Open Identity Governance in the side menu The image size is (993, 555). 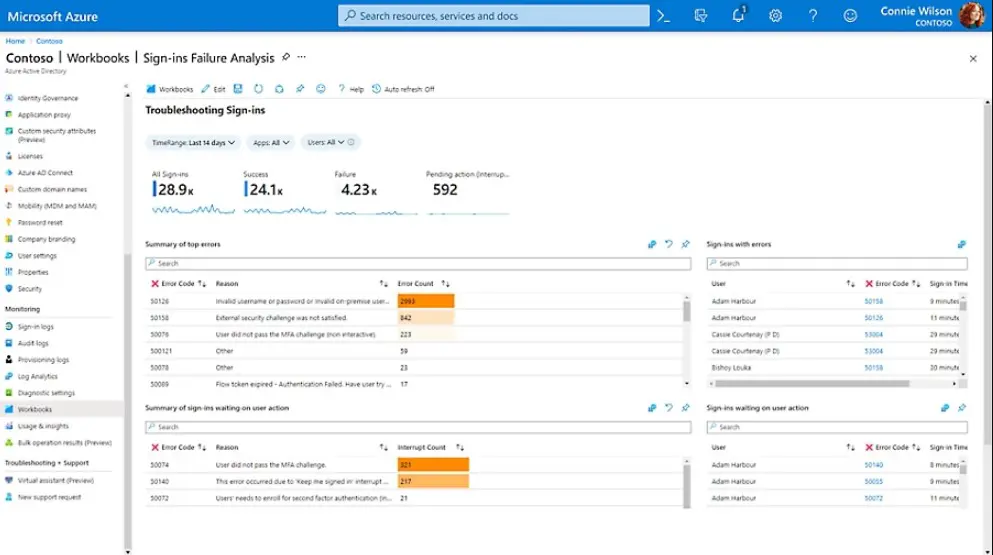coord(48,98)
